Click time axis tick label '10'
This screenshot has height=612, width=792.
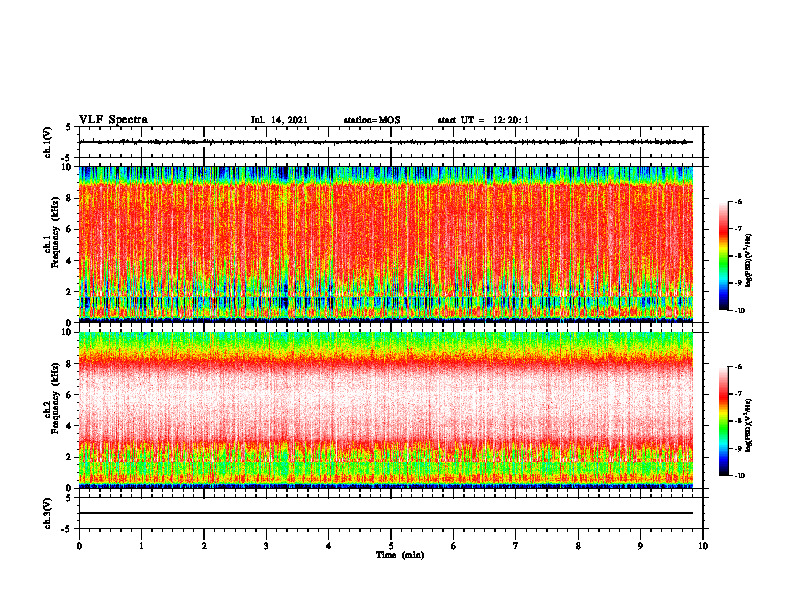[x=703, y=546]
